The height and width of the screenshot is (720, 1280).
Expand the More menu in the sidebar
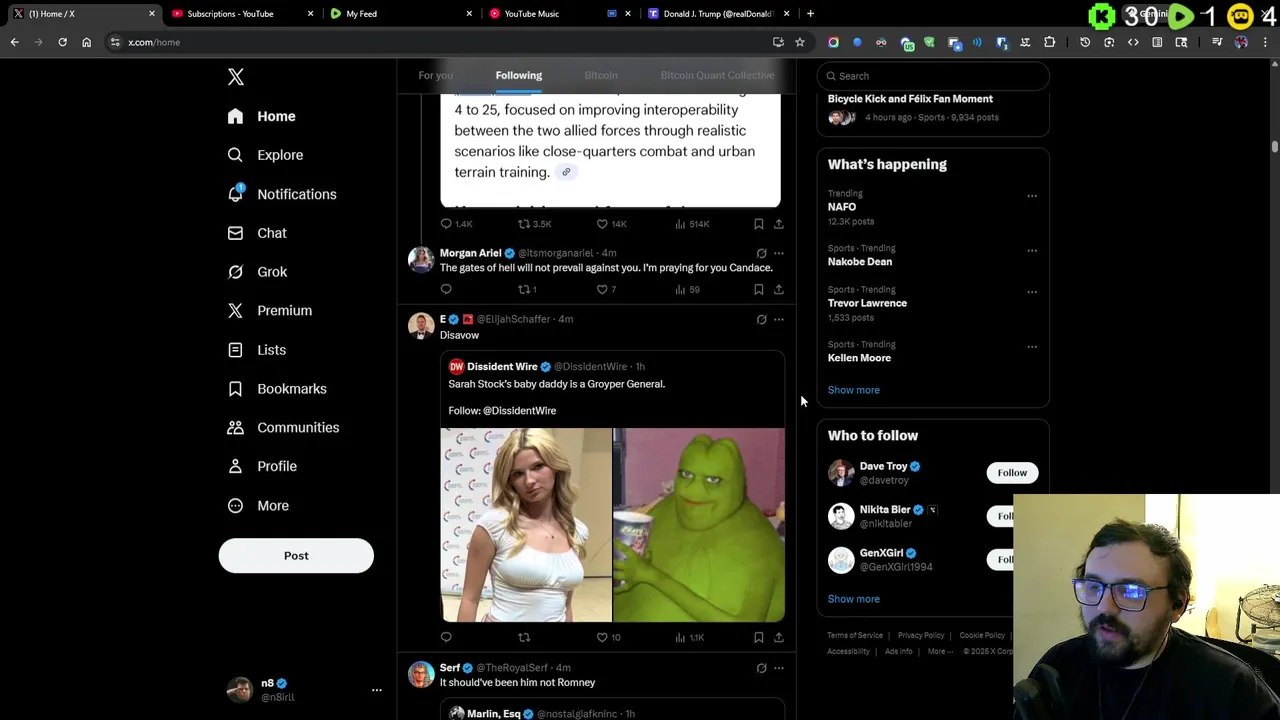[x=257, y=506]
